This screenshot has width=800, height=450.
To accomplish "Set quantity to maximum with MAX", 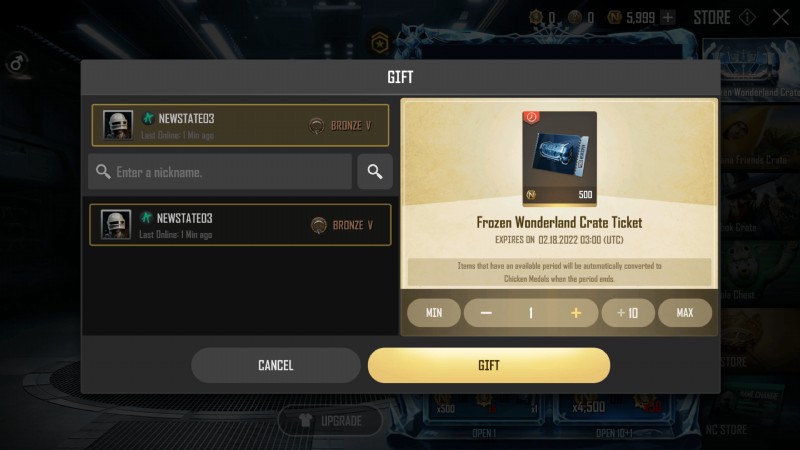I will (x=685, y=313).
